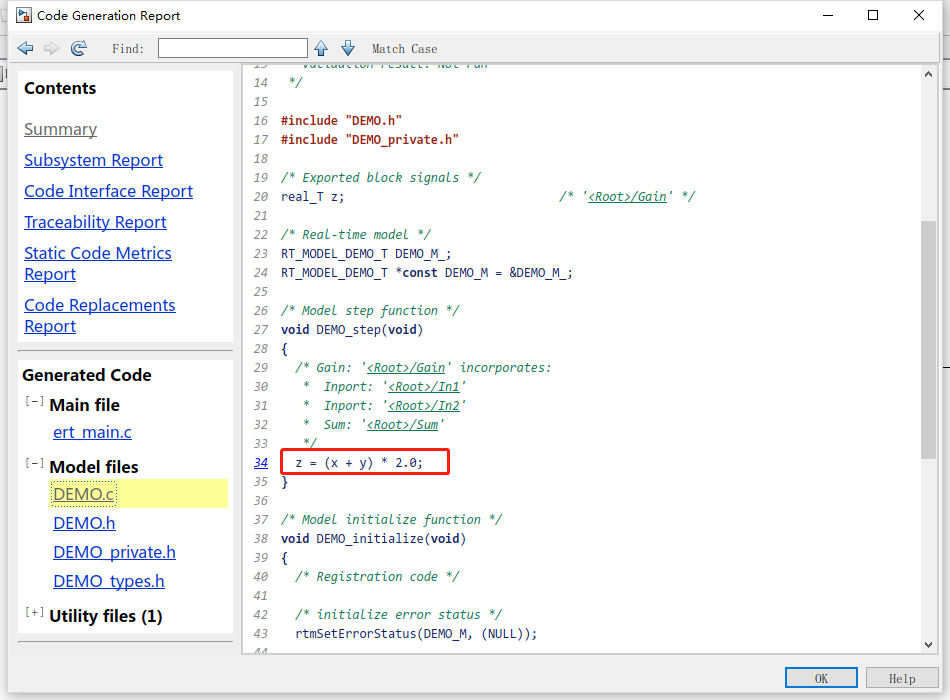Click the Refresh report icon
Image resolution: width=950 pixels, height=700 pixels.
79,48
